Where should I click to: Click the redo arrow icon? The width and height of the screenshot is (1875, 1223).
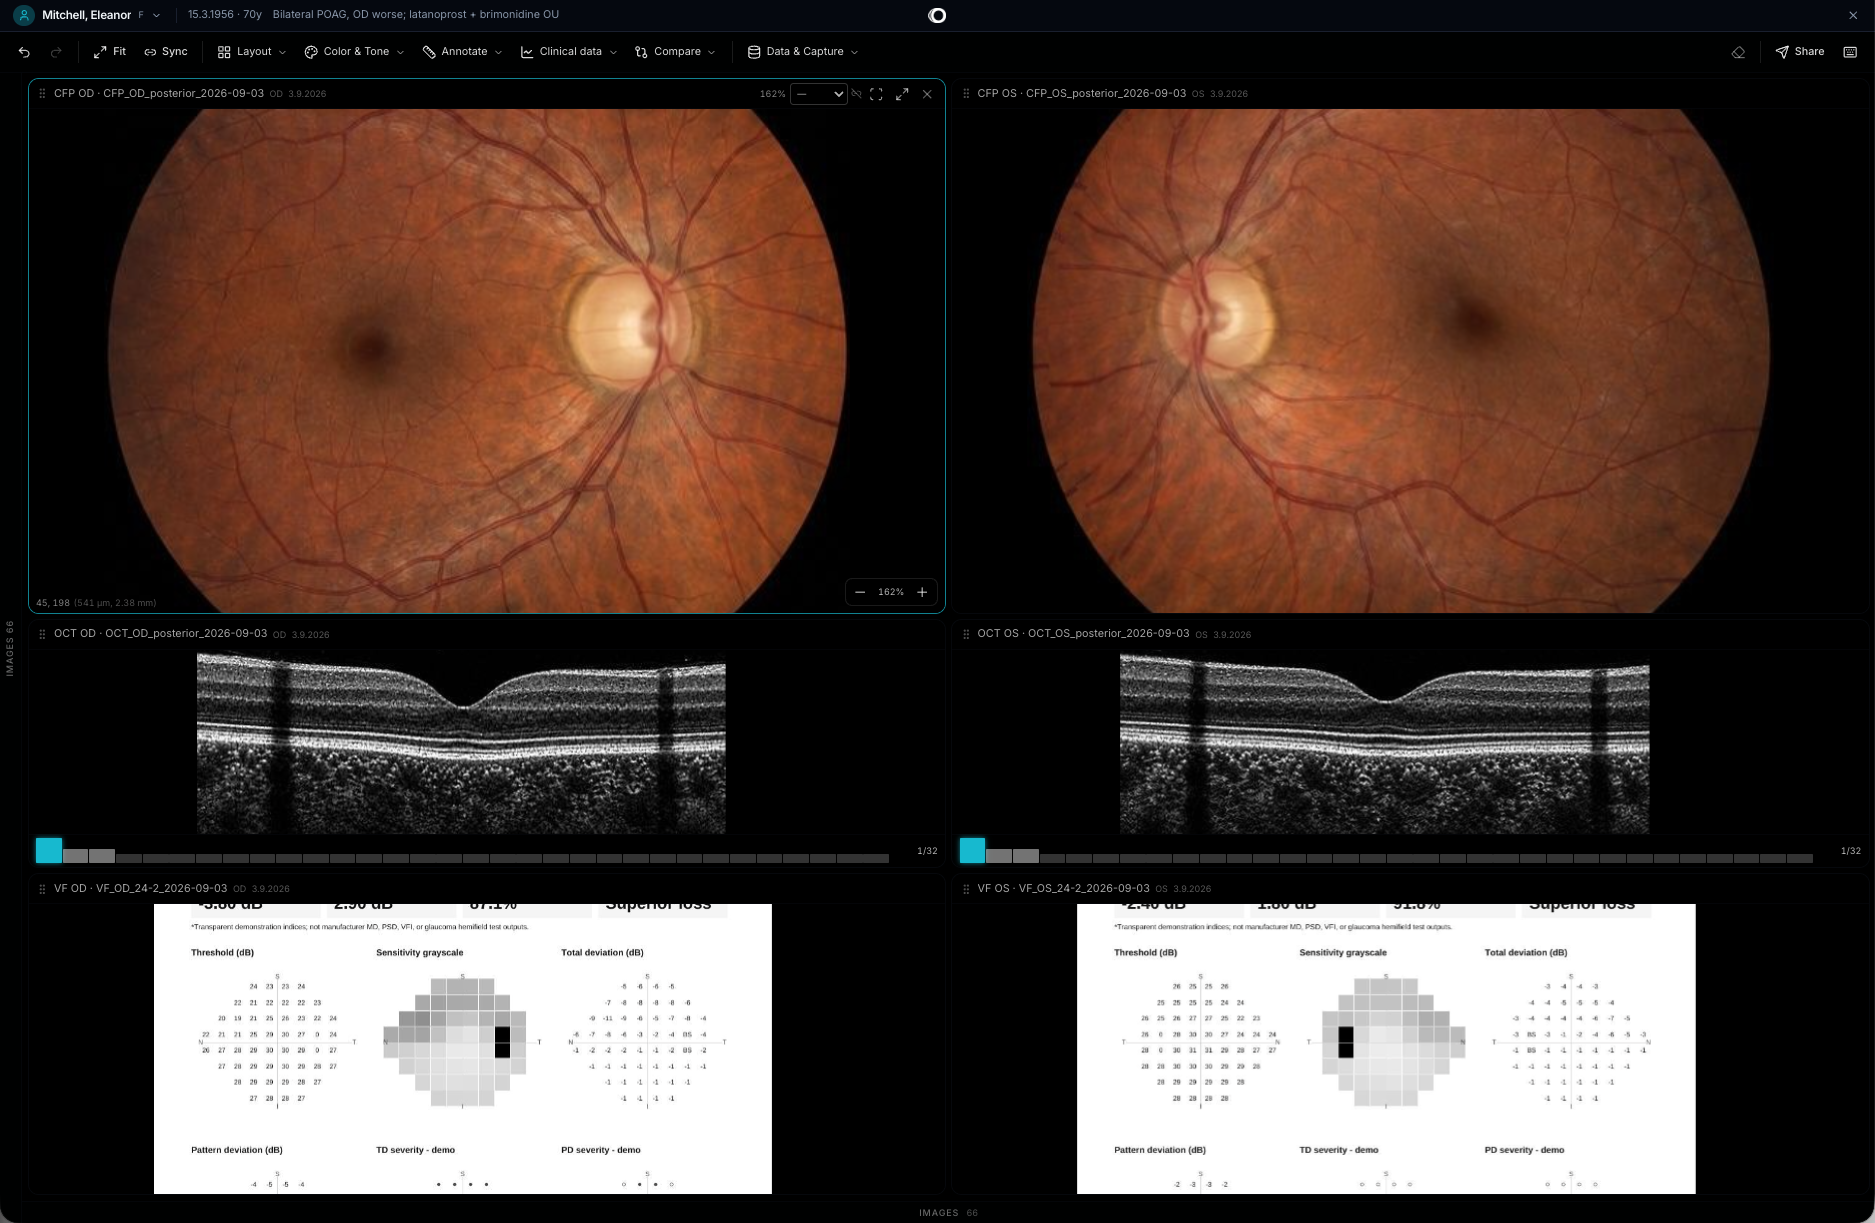click(x=56, y=52)
